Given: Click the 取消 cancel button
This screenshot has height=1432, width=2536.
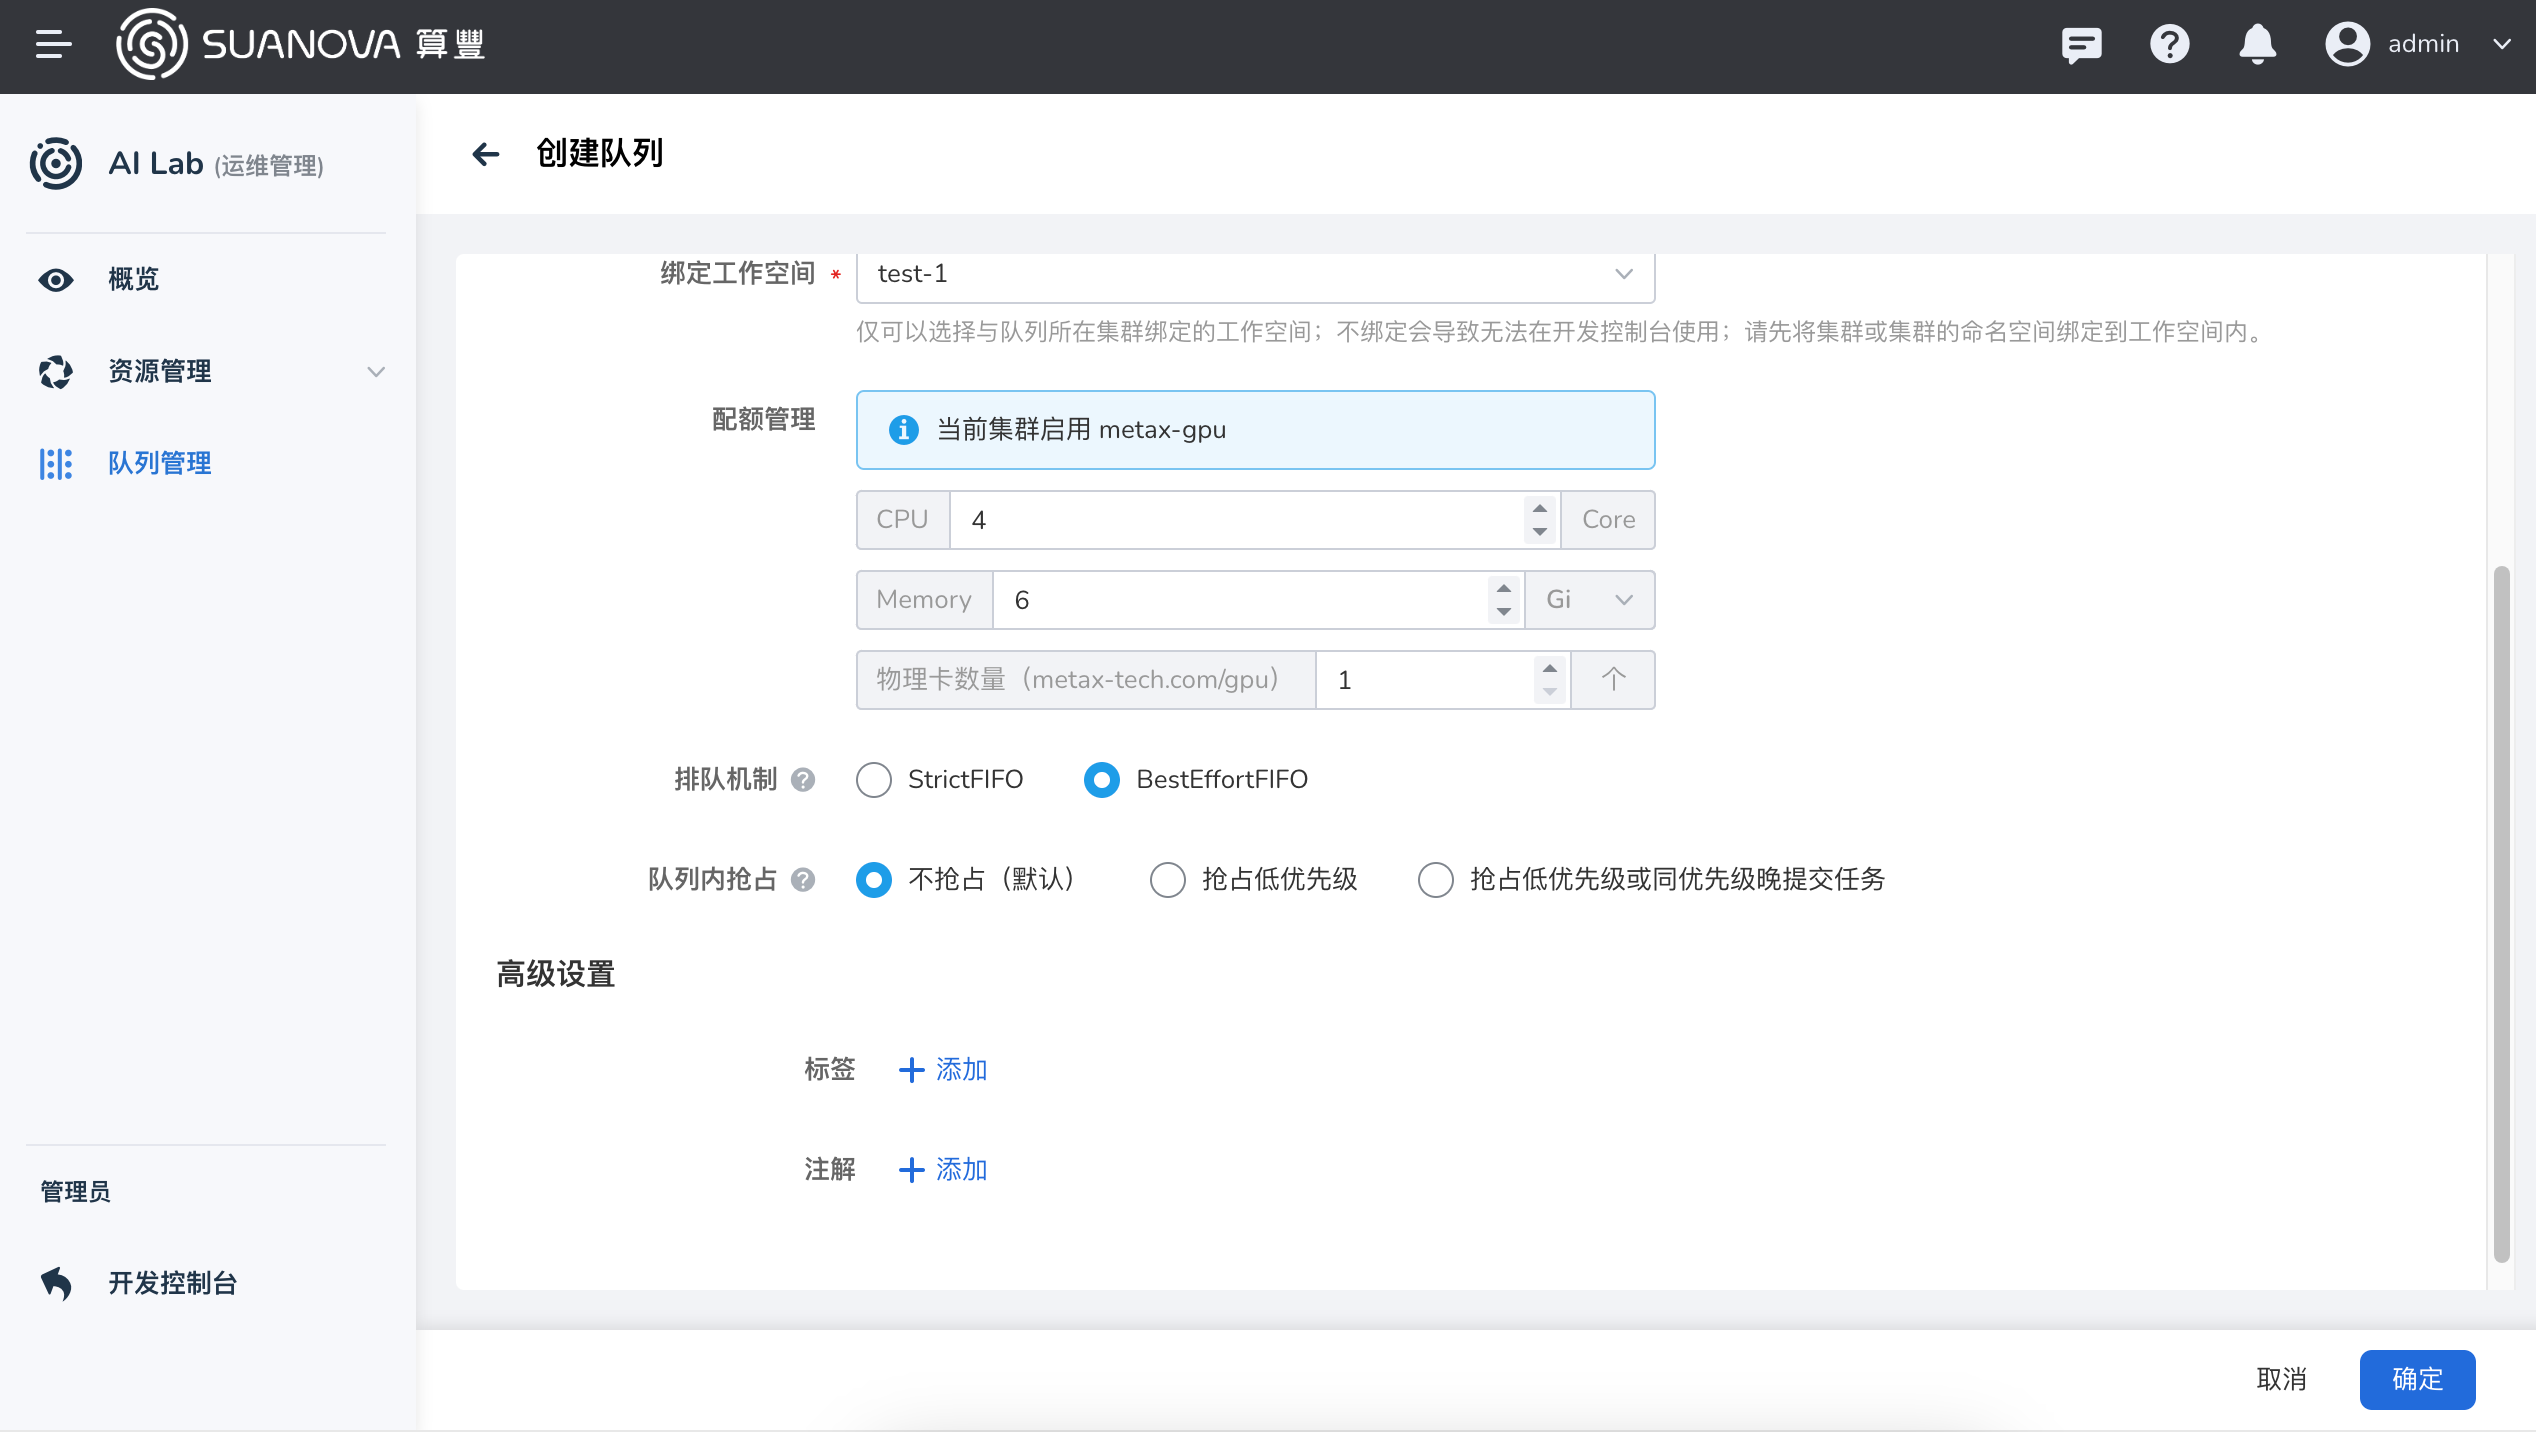Looking at the screenshot, I should tap(2281, 1380).
